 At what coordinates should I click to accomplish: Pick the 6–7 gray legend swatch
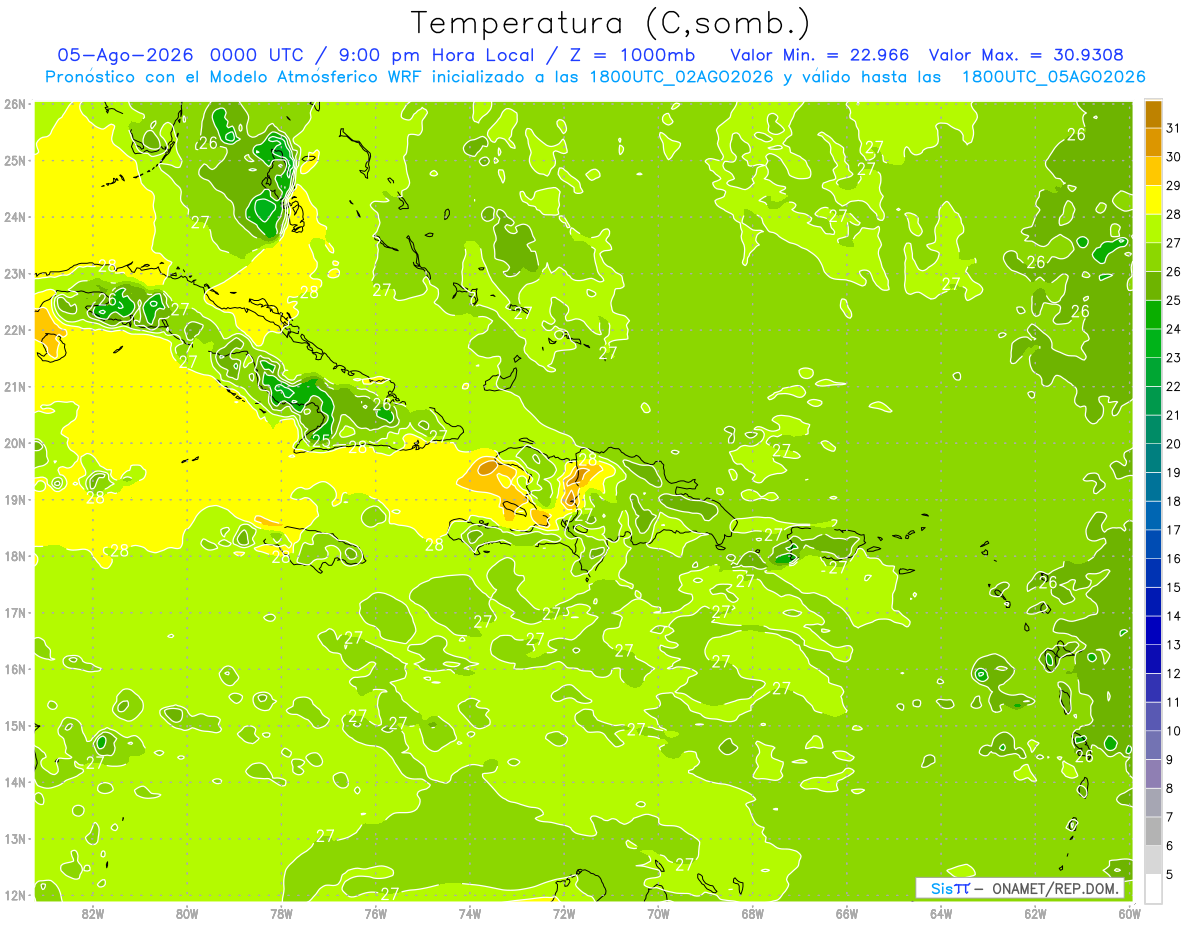[x=1153, y=831]
